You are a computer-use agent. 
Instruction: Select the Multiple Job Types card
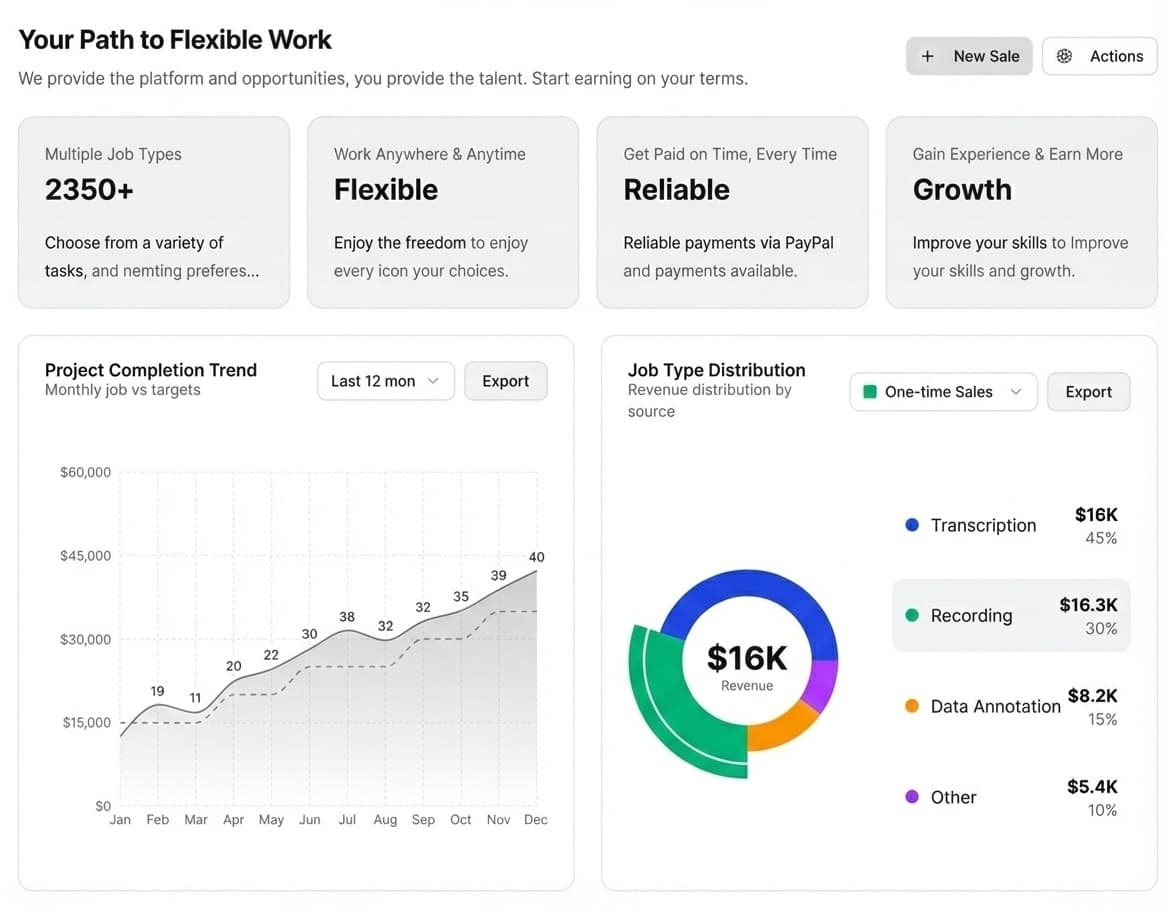(x=153, y=212)
